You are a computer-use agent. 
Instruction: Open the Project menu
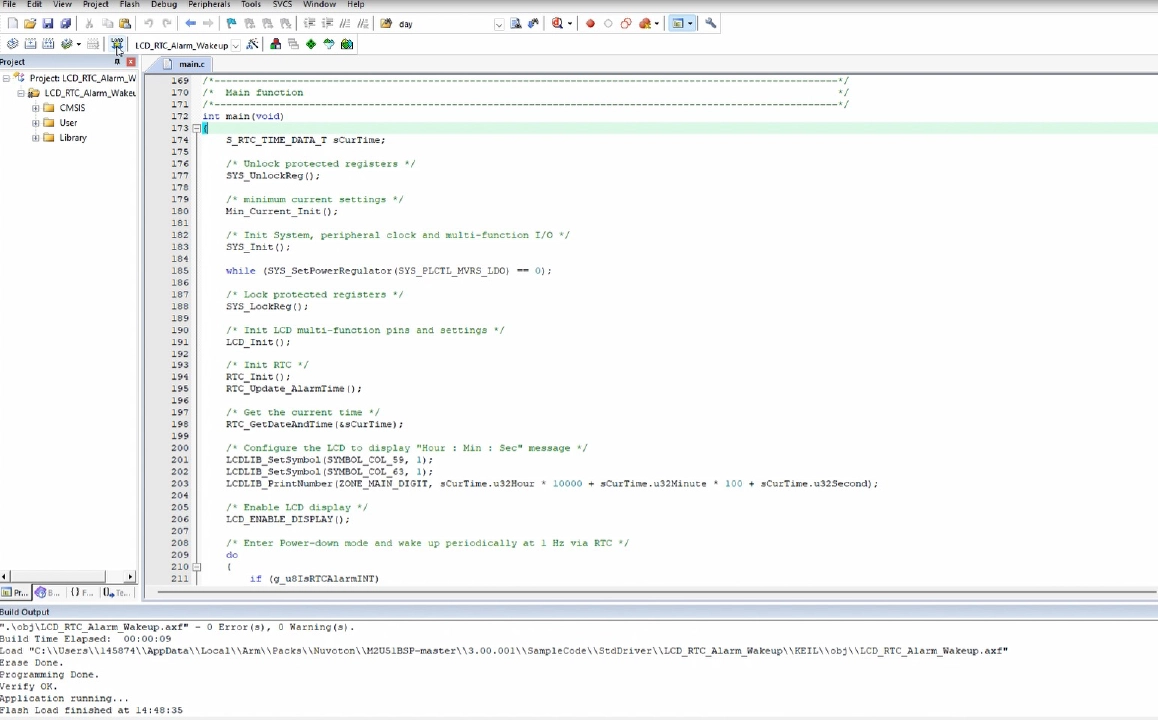(x=95, y=4)
